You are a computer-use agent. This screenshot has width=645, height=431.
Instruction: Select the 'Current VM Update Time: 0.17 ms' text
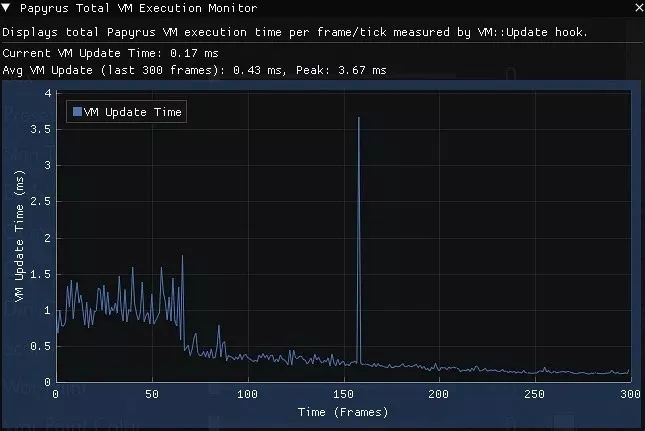(110, 53)
